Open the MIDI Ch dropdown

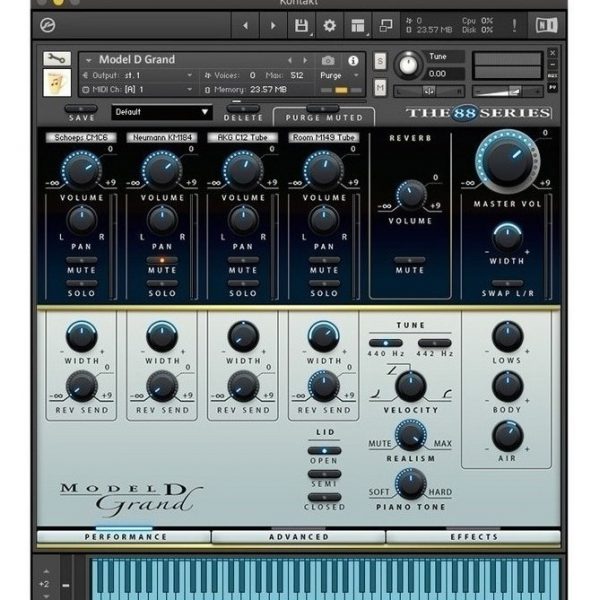[x=189, y=90]
